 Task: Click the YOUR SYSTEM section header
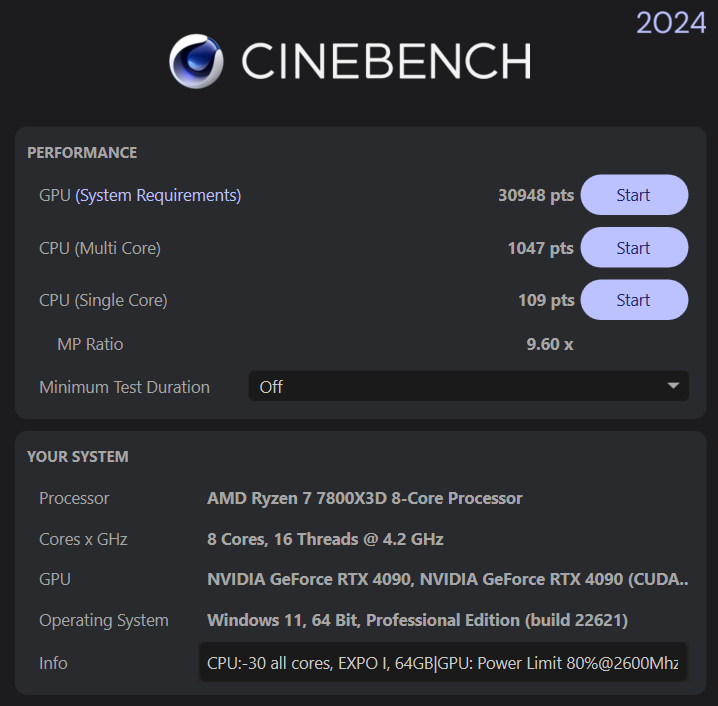tap(78, 456)
